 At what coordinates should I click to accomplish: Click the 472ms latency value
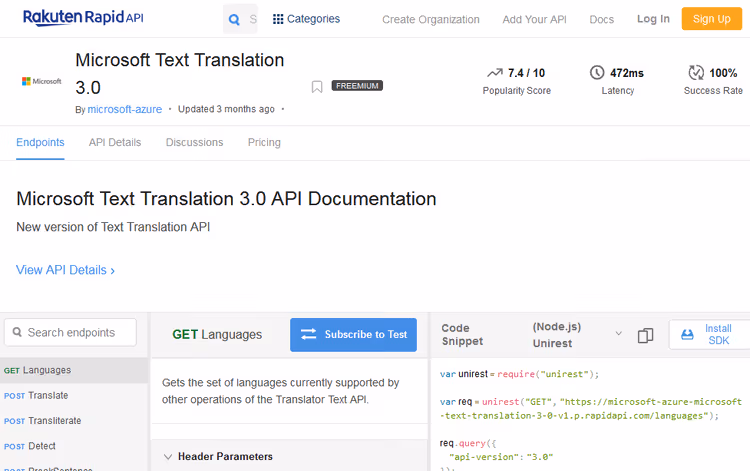point(627,73)
